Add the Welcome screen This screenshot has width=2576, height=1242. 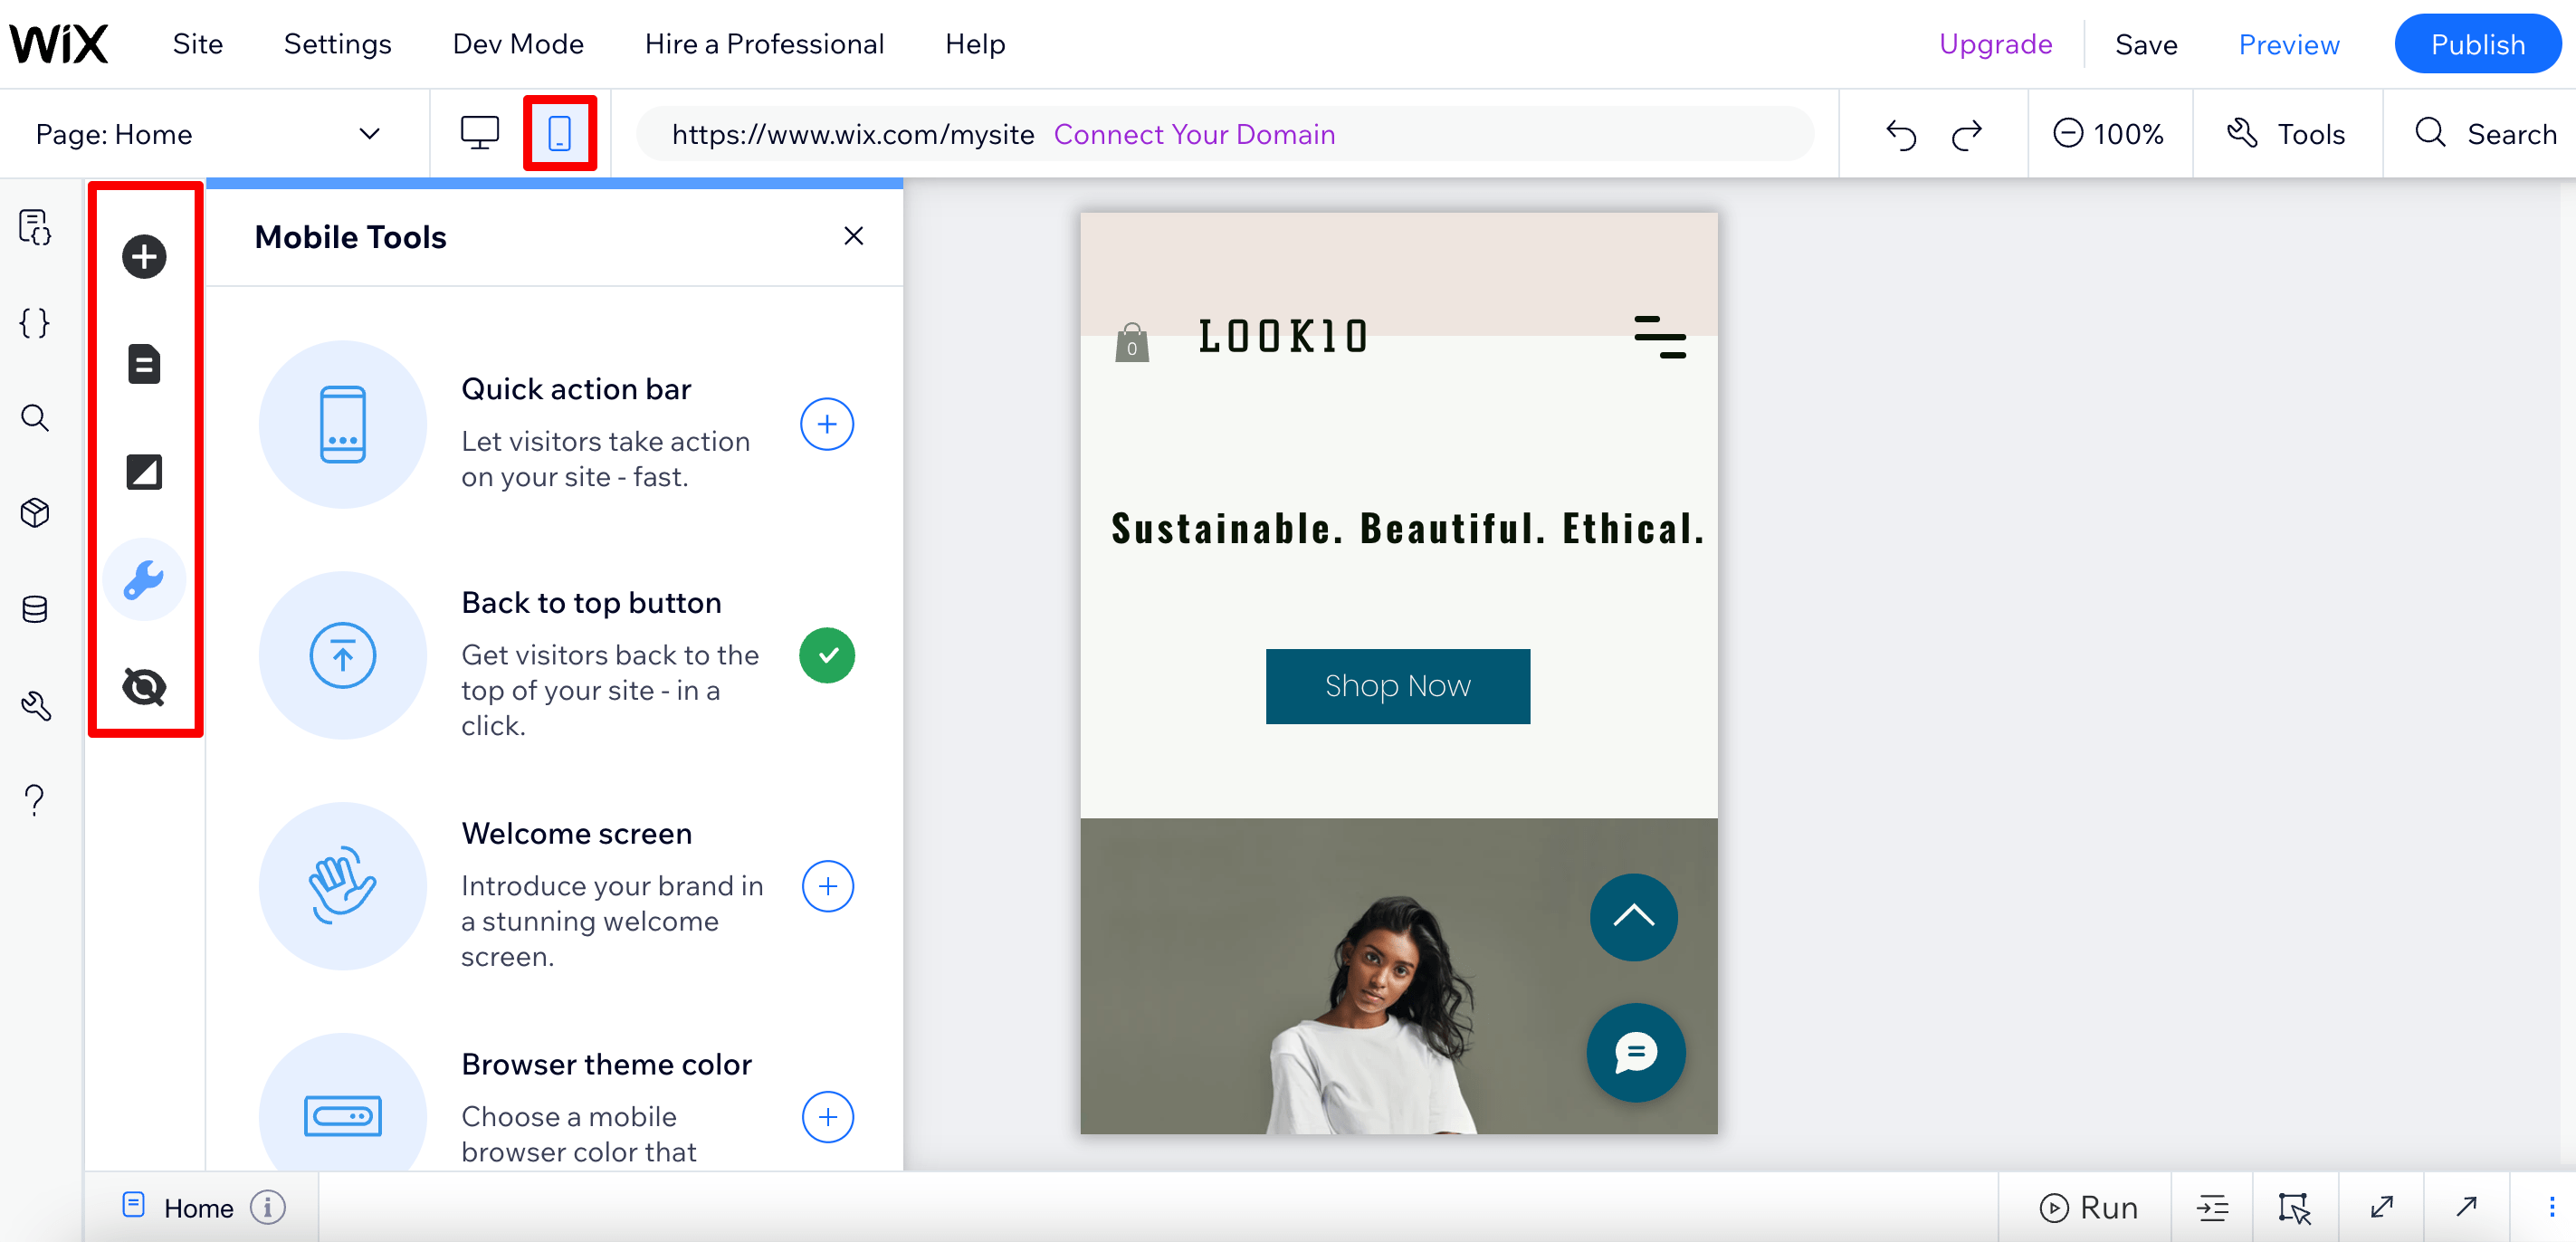click(828, 886)
